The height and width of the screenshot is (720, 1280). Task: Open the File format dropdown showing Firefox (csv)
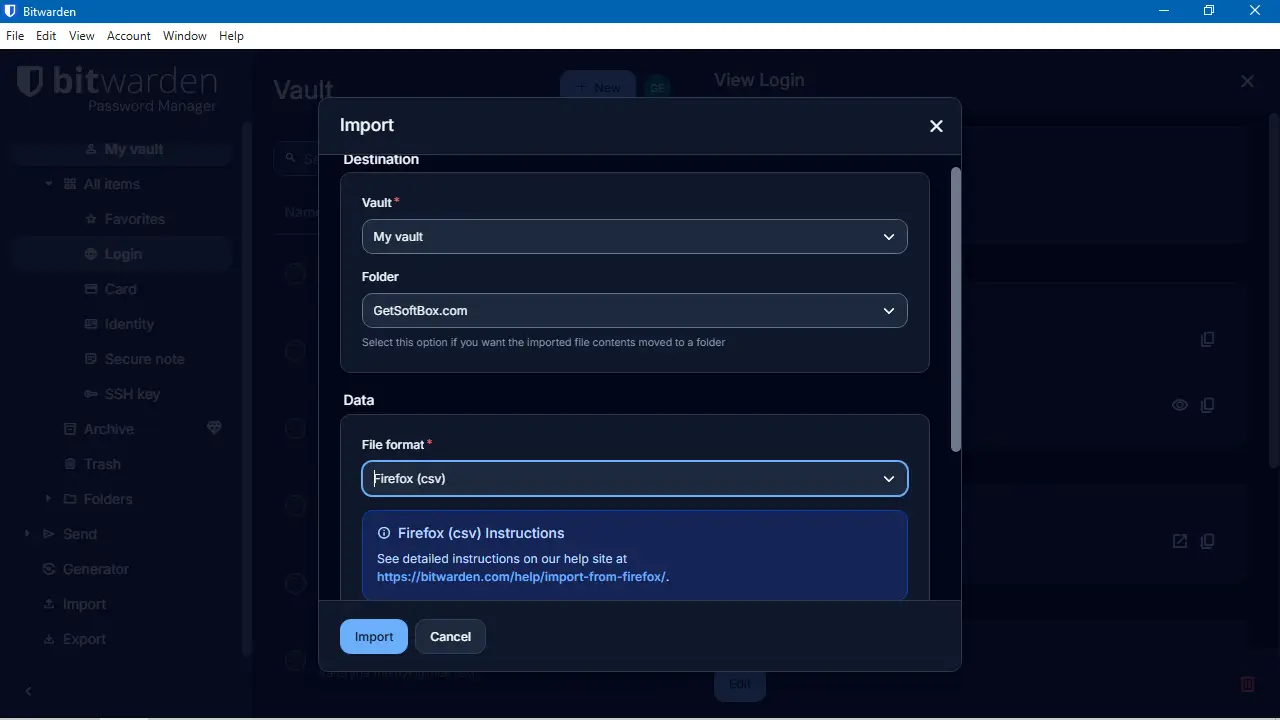click(x=634, y=479)
